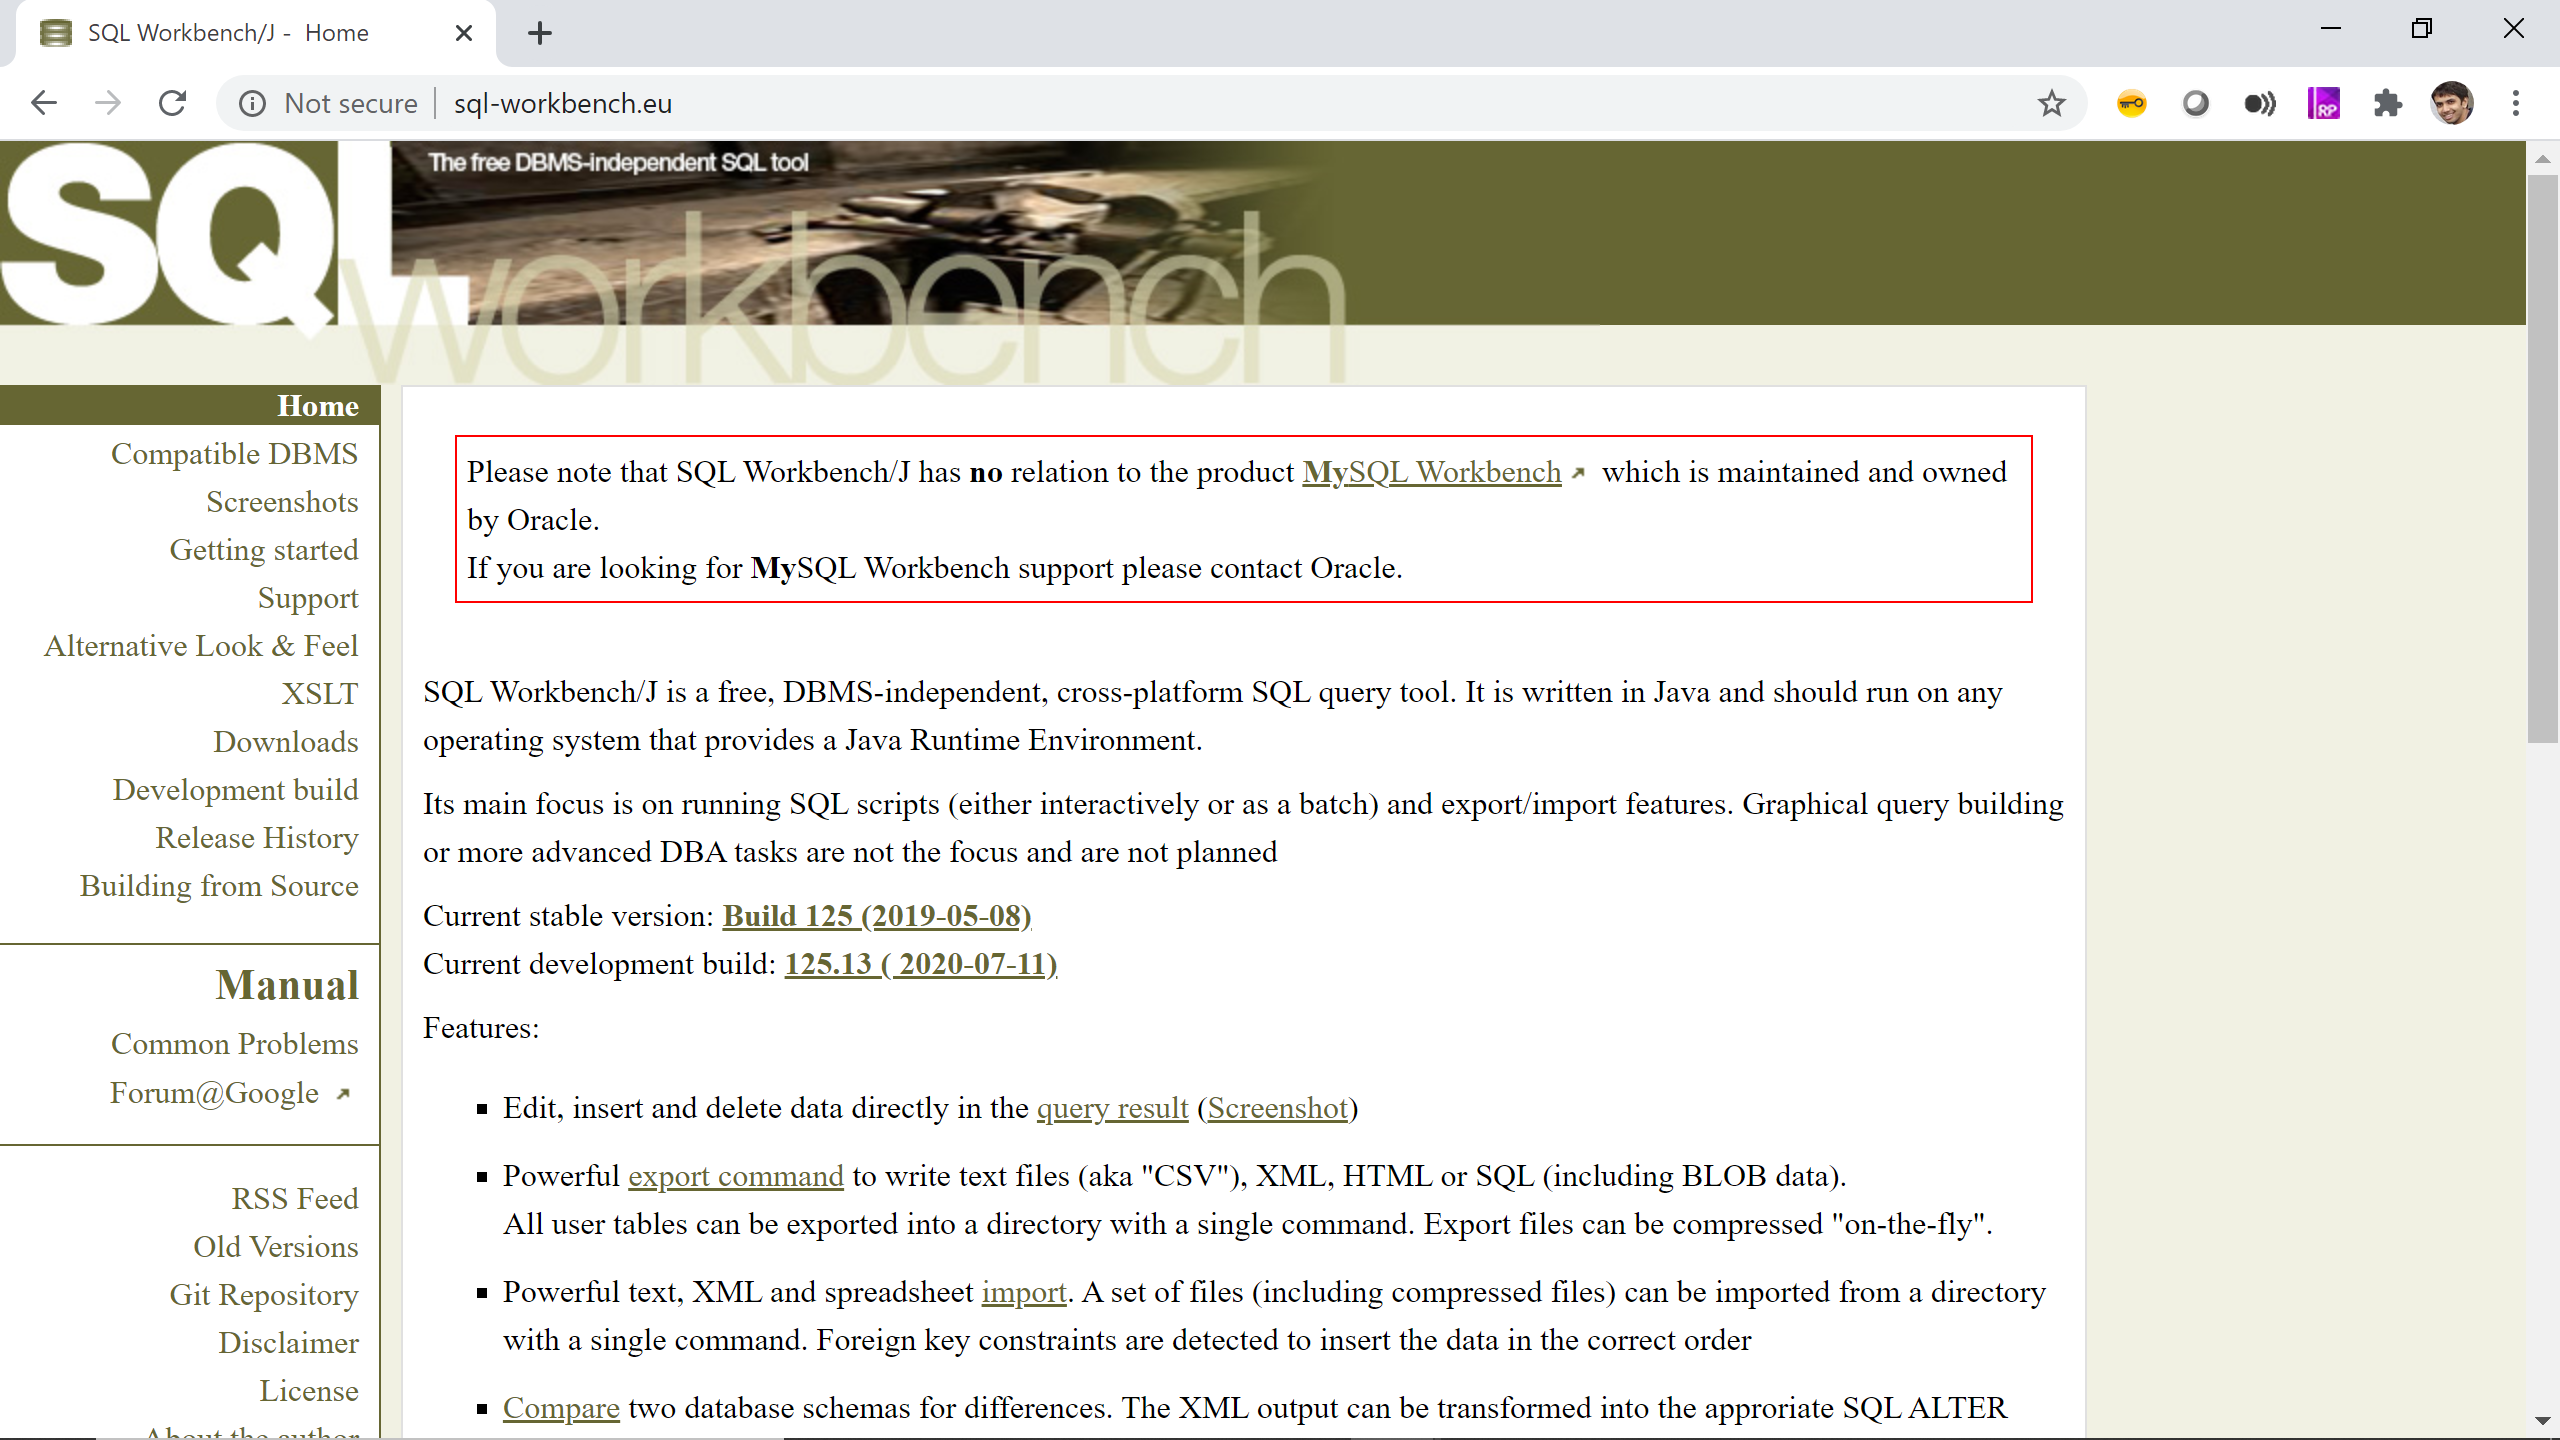The height and width of the screenshot is (1440, 2560).
Task: Click the user profile avatar
Action: coord(2451,103)
